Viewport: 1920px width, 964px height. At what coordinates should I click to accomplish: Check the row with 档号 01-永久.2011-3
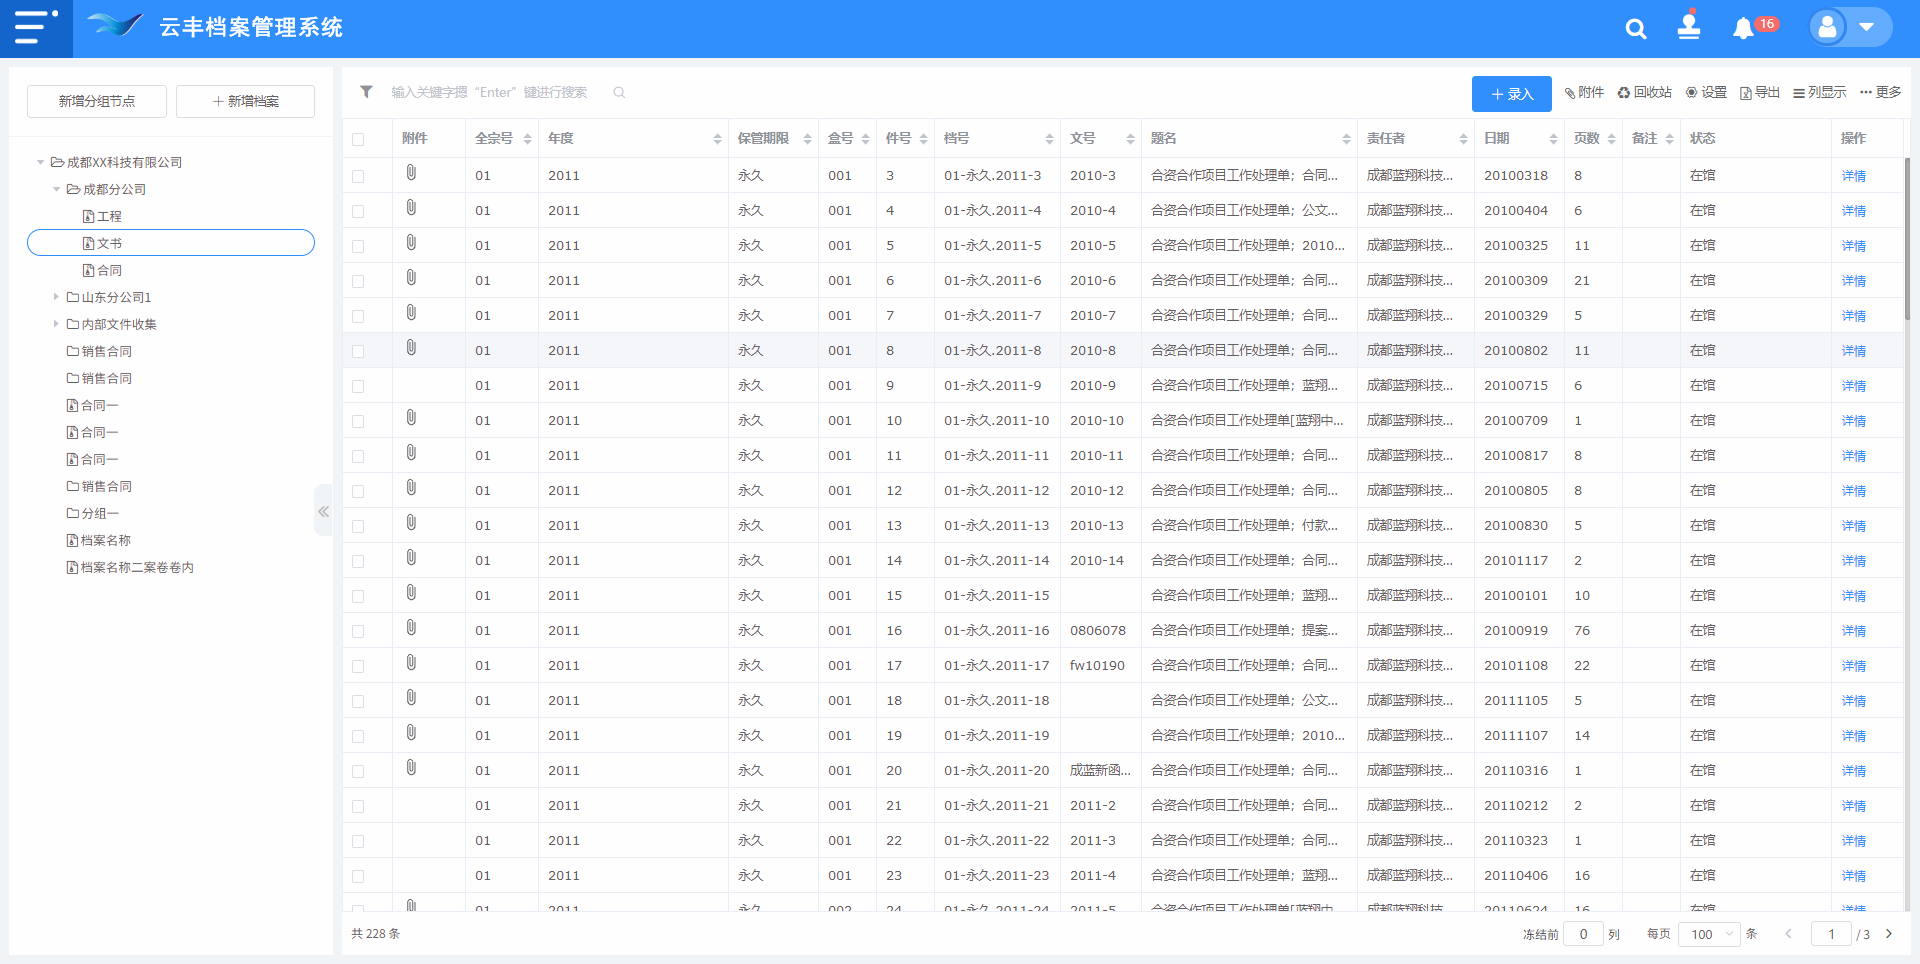click(358, 176)
